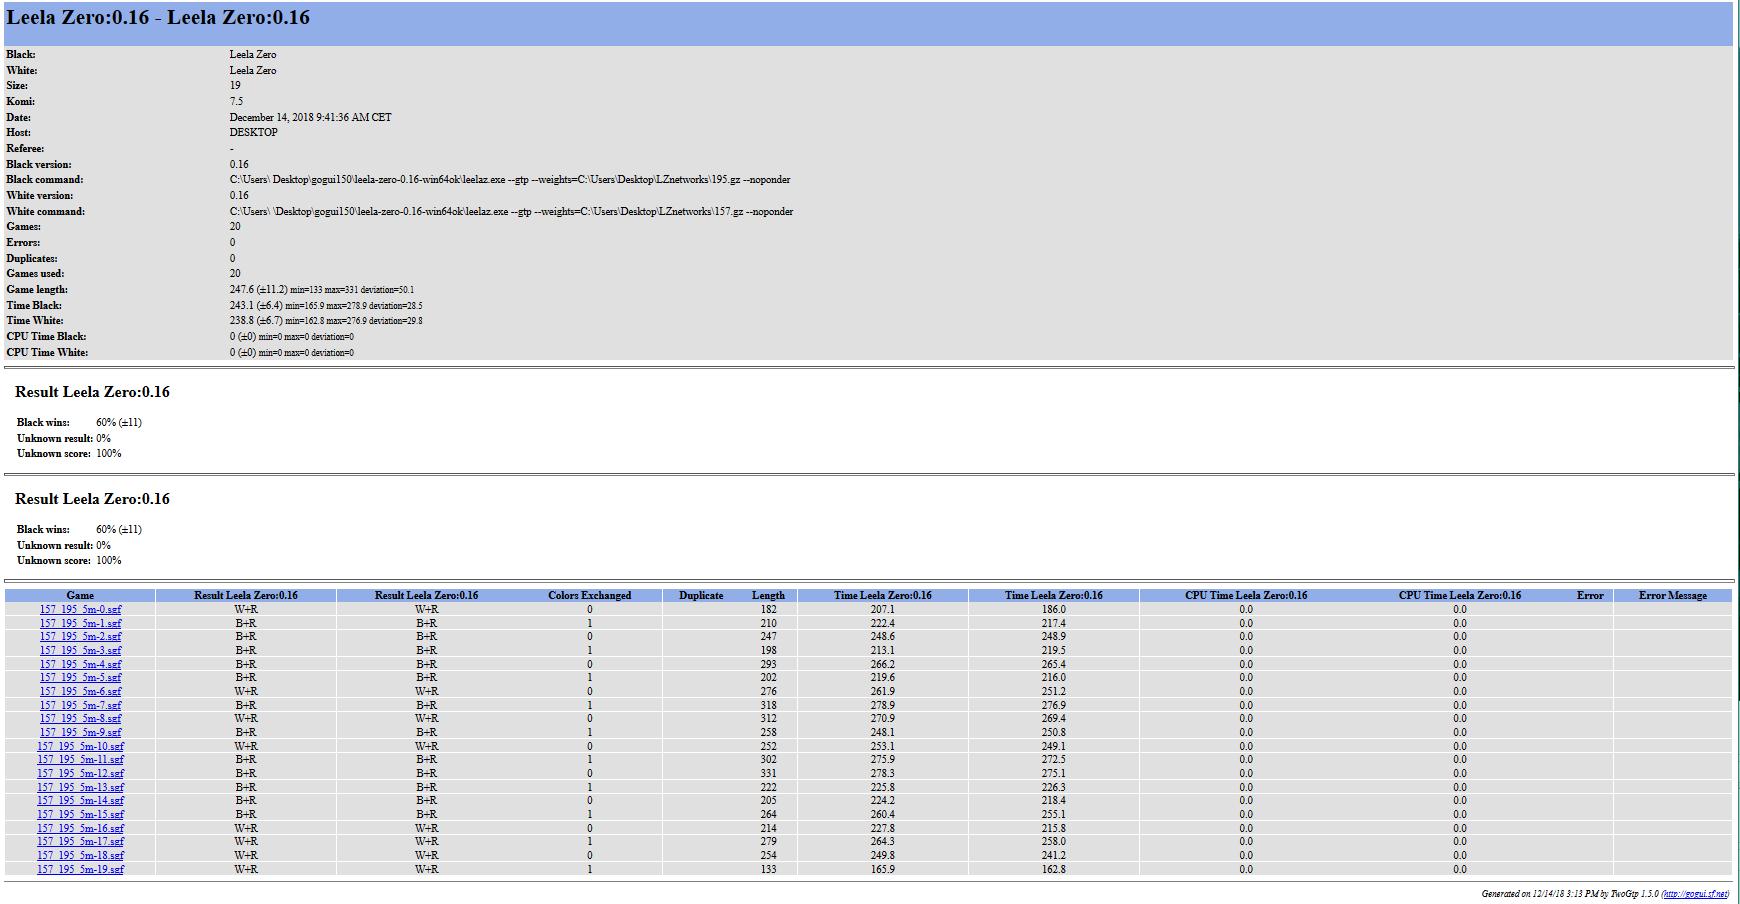
Task: Click time cell '241.2' in table
Action: point(1053,855)
